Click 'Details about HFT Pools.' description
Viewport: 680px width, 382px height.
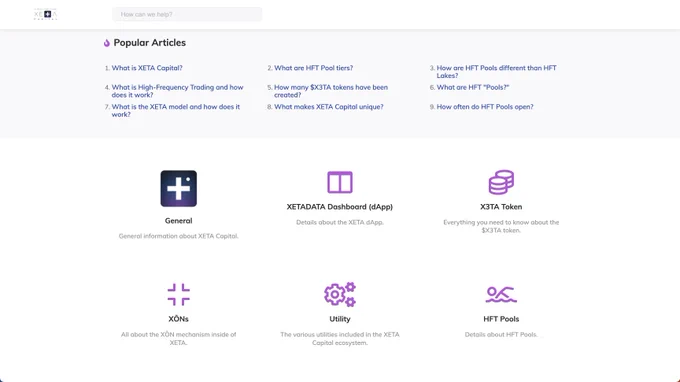501,334
